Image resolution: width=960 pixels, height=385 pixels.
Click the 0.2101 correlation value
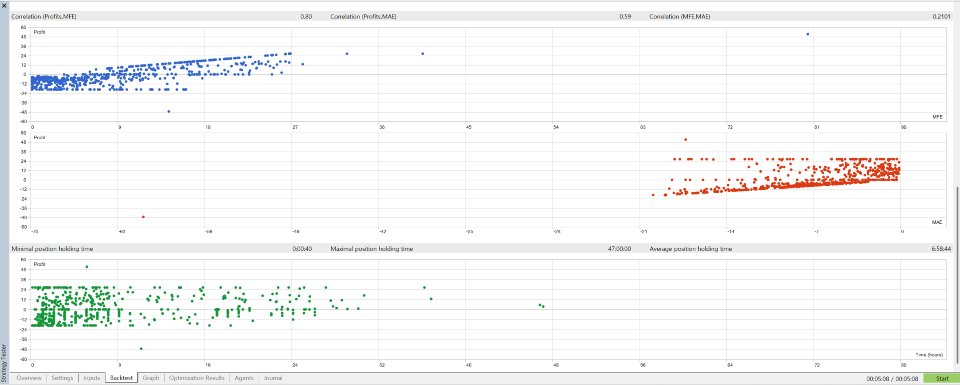(942, 17)
